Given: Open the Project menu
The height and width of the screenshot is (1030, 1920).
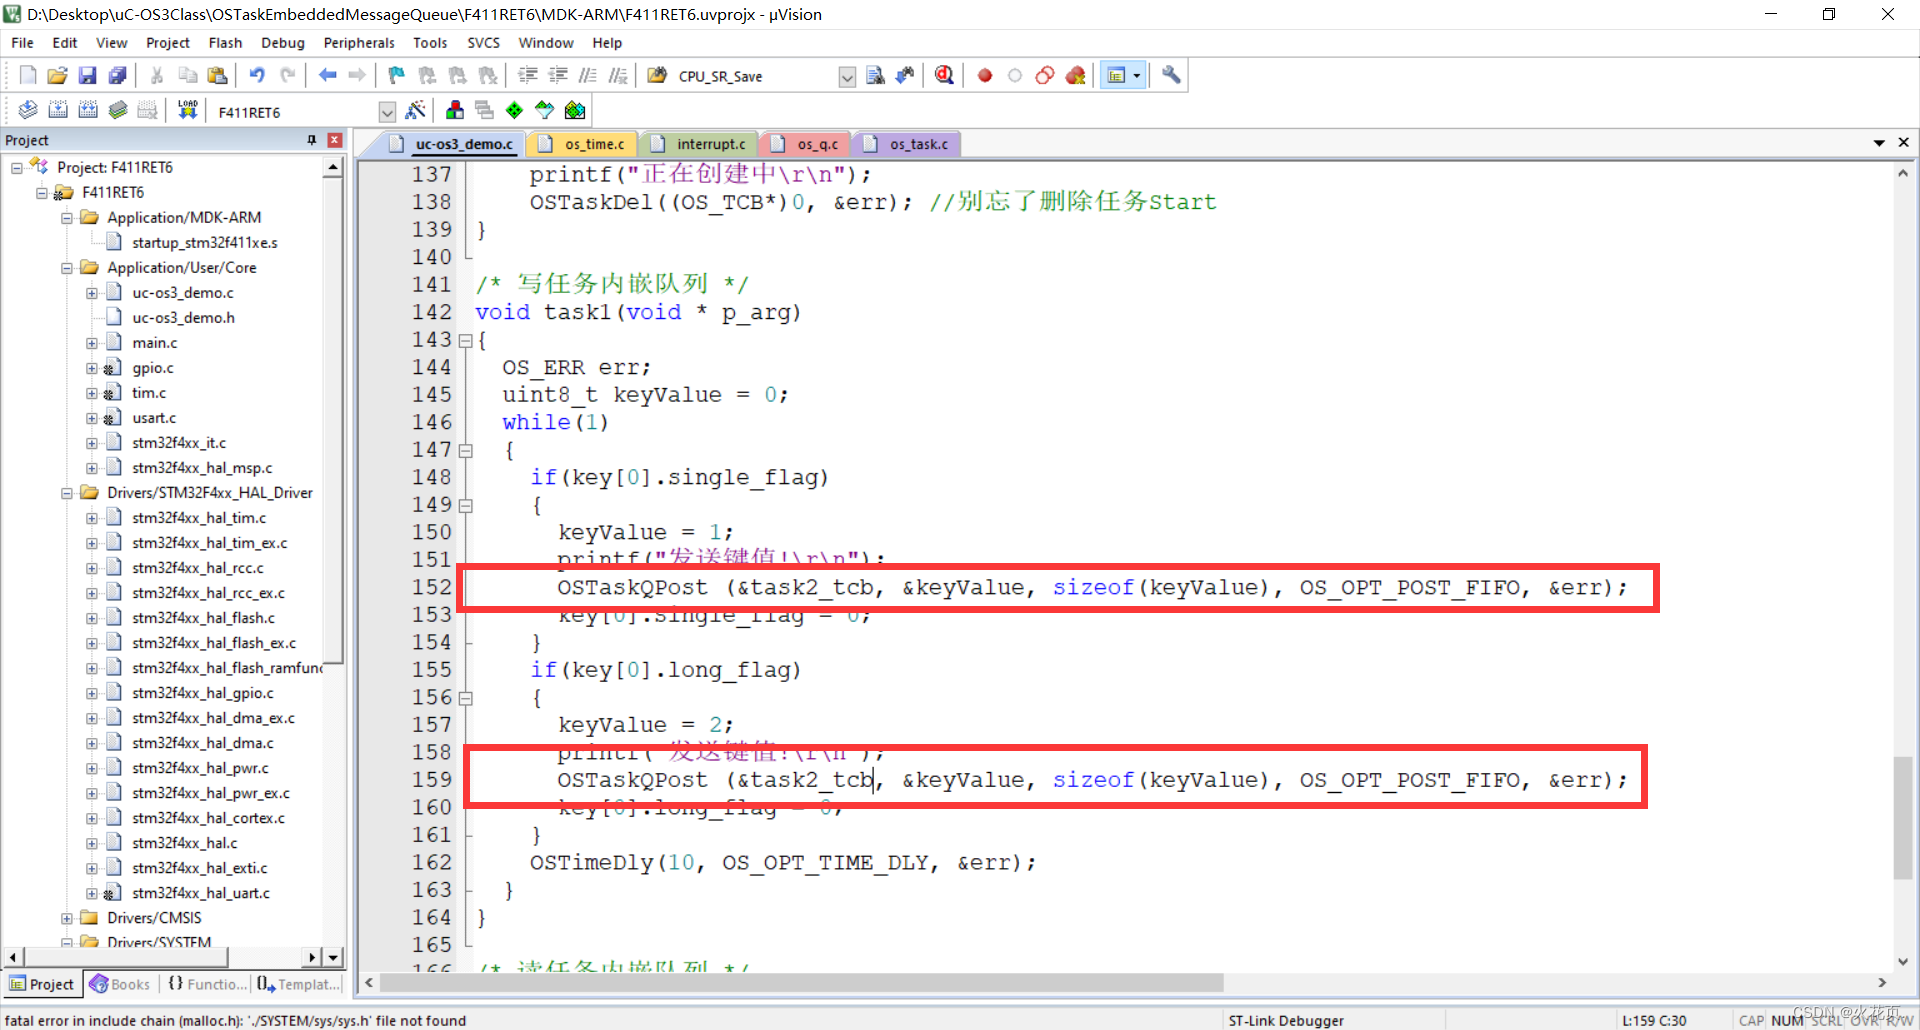Looking at the screenshot, I should pyautogui.click(x=167, y=43).
